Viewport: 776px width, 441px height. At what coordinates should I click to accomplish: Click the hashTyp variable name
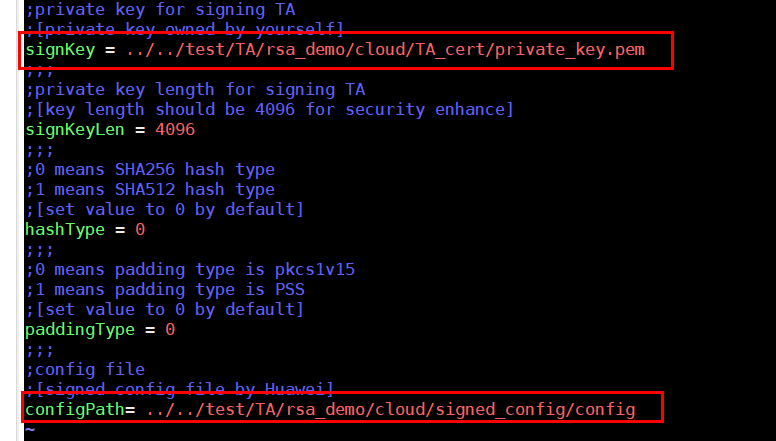pos(65,230)
